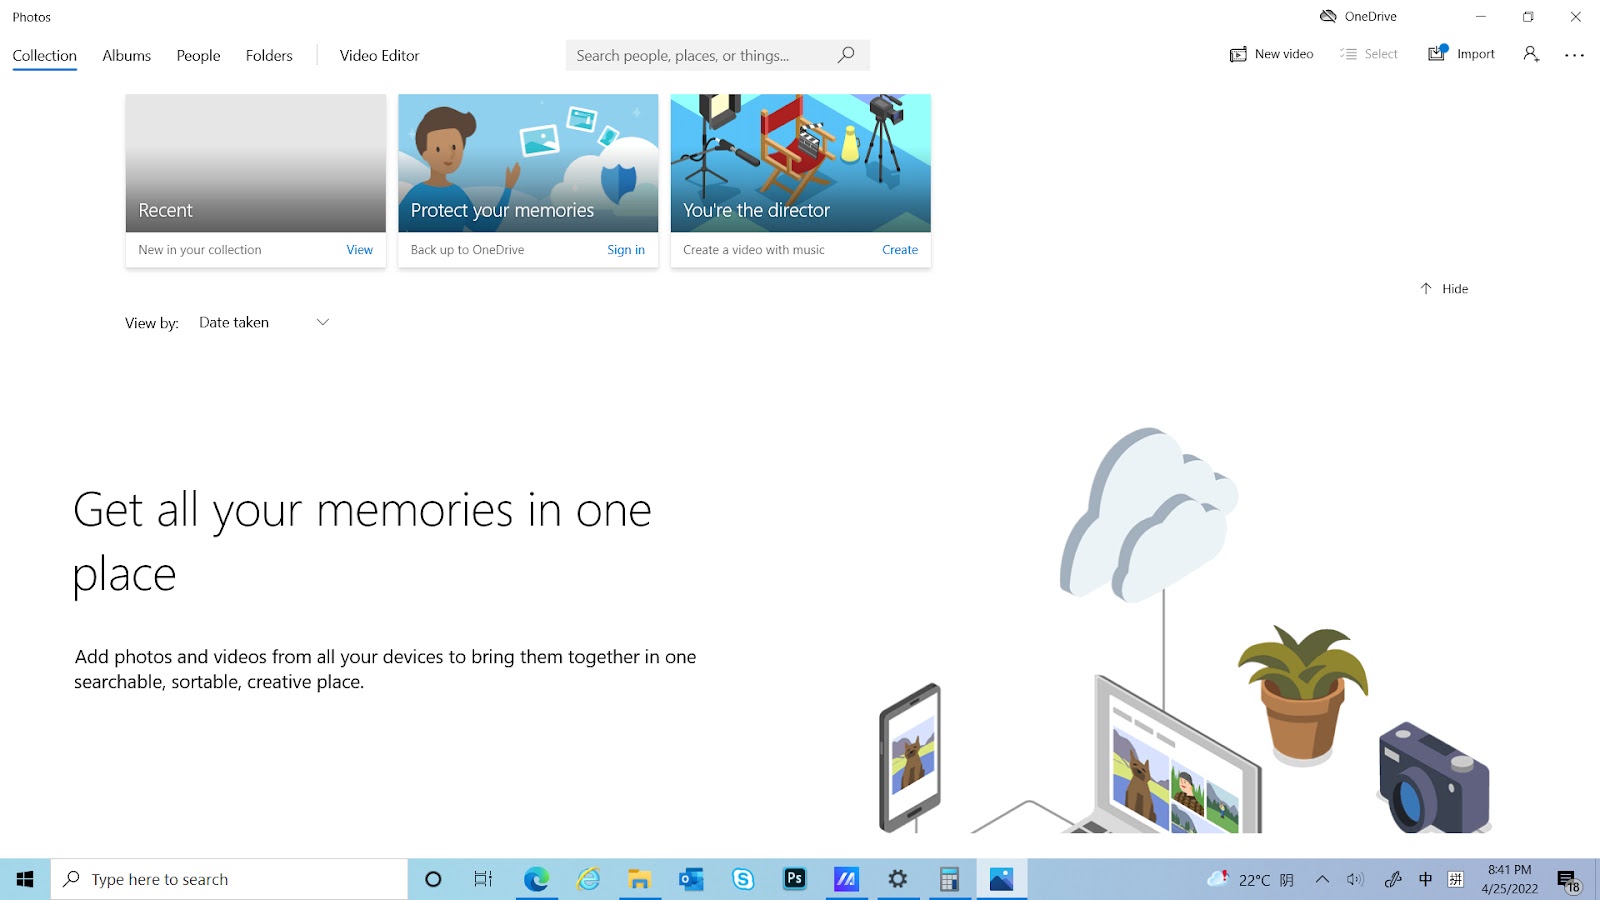Viewport: 1600px width, 900px height.
Task: Click the Select multi-select button
Action: click(x=1368, y=54)
